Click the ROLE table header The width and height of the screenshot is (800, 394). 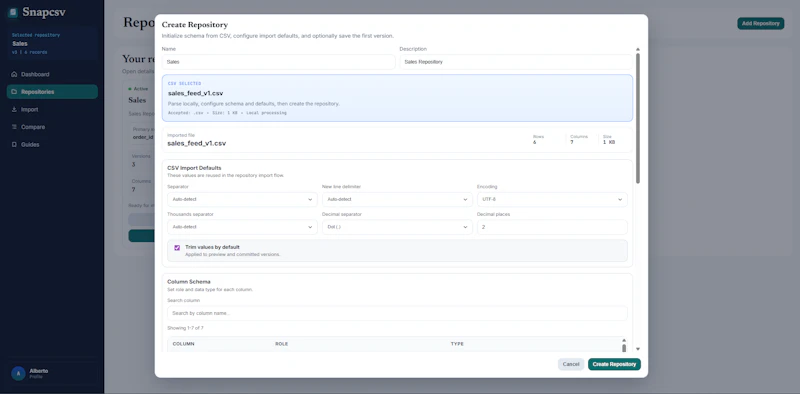[x=282, y=344]
